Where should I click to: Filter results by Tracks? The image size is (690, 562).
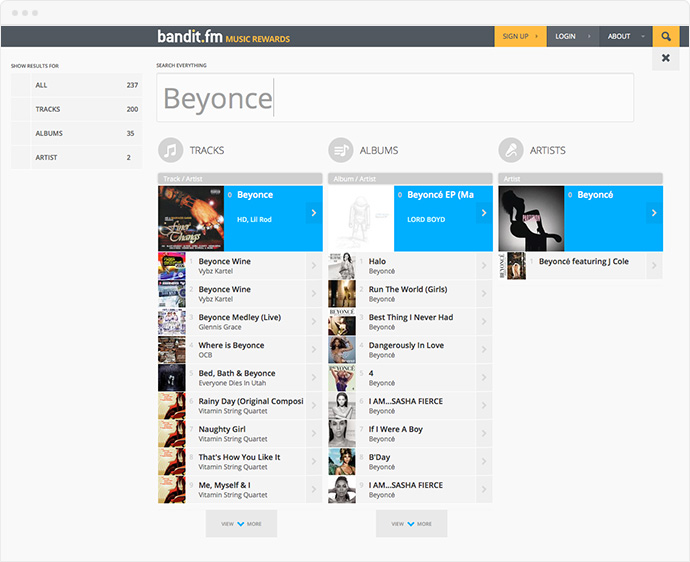[77, 109]
